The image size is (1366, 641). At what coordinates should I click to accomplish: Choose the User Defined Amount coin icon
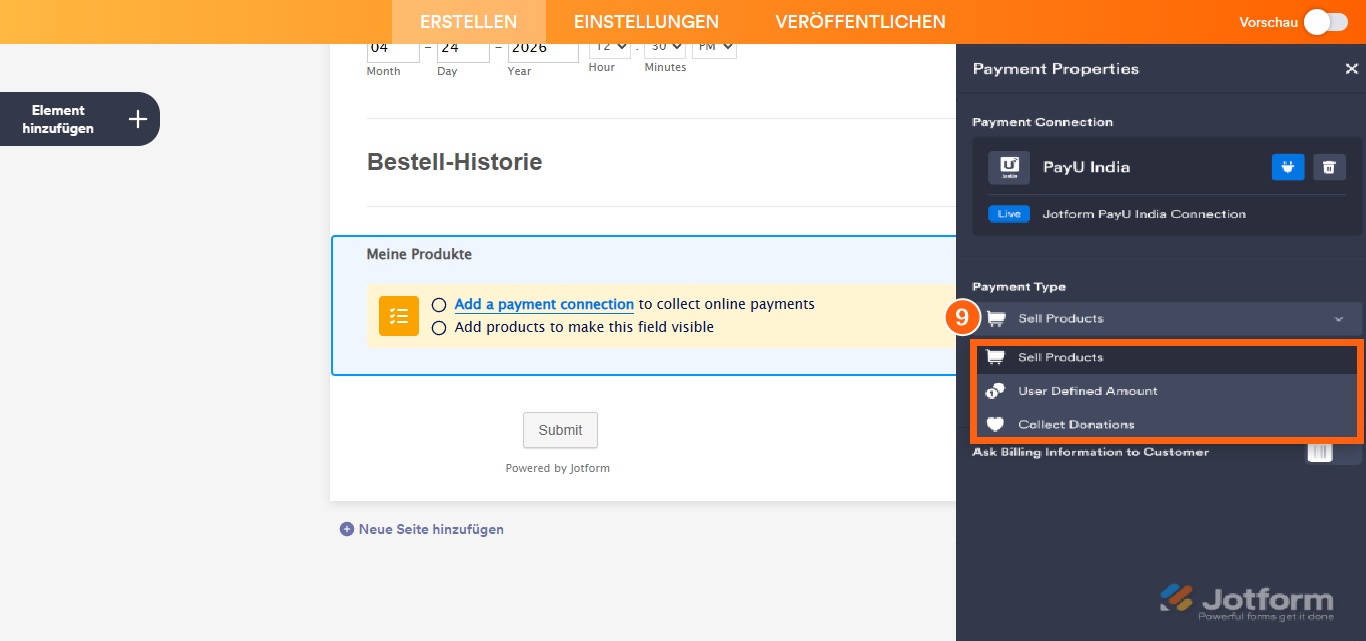tap(995, 390)
